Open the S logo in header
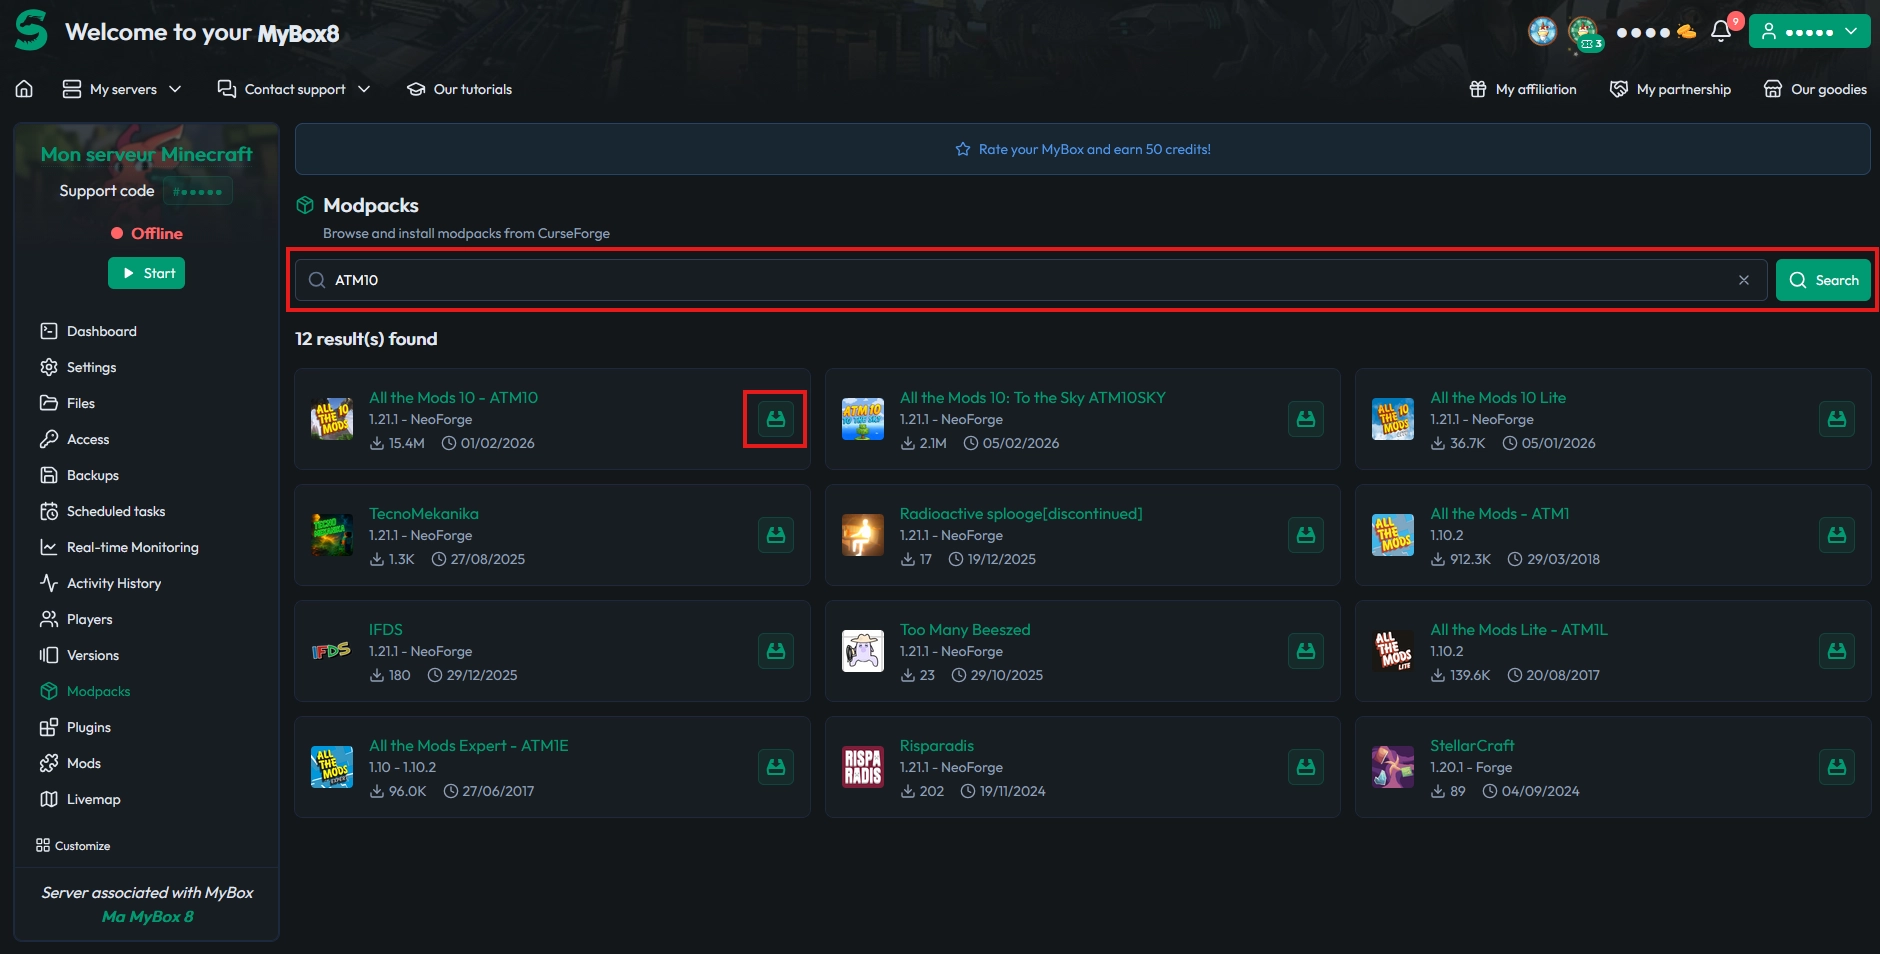The image size is (1880, 954). click(x=31, y=31)
